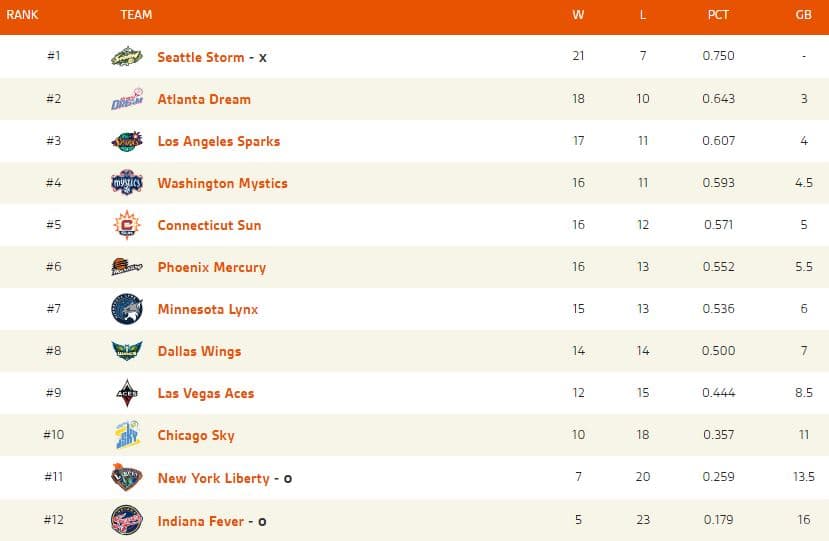Click the Connecticut Sun team logo
The width and height of the screenshot is (829, 541).
(127, 225)
